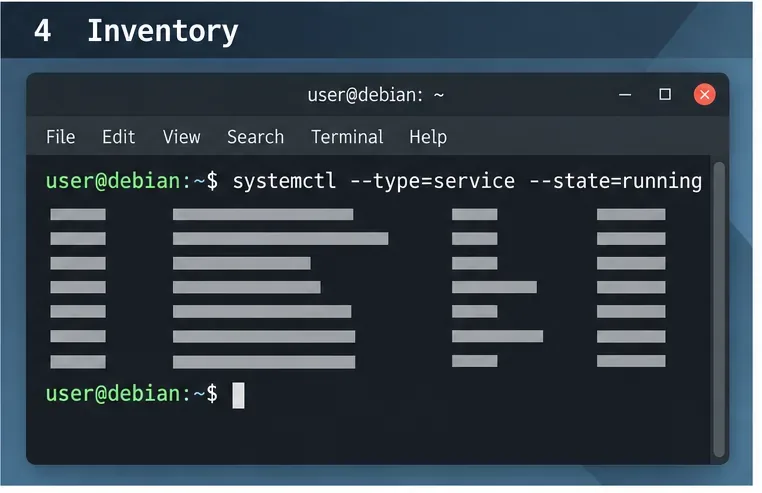Open the Terminal menu
This screenshot has height=493, width=762.
(347, 137)
